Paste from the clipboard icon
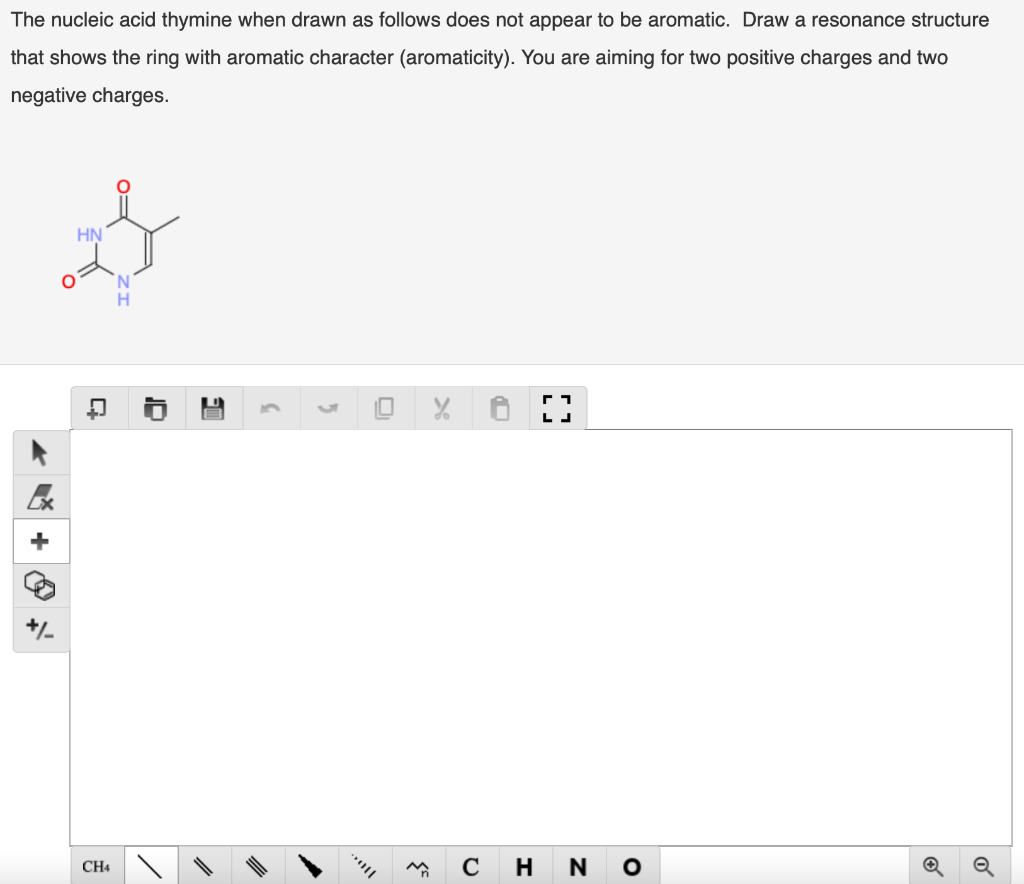 pos(499,407)
